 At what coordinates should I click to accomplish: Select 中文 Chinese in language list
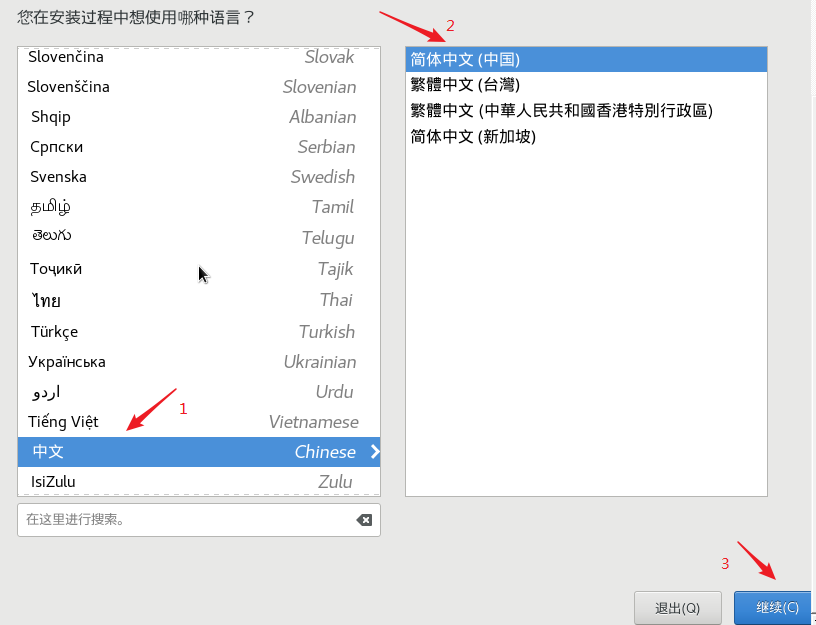[199, 452]
